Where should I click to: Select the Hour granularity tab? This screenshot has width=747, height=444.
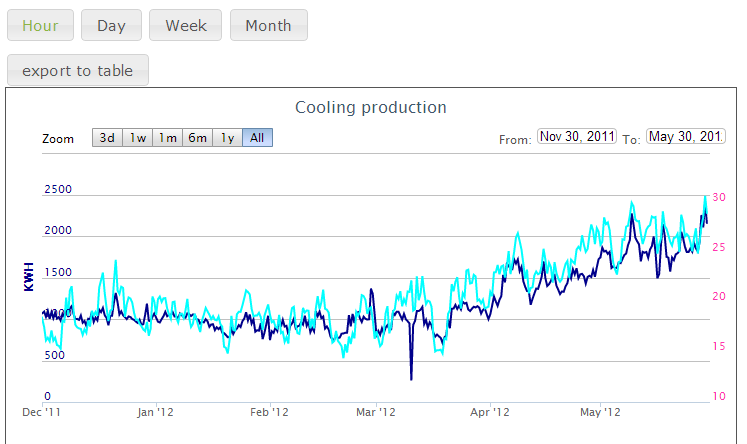[x=40, y=26]
